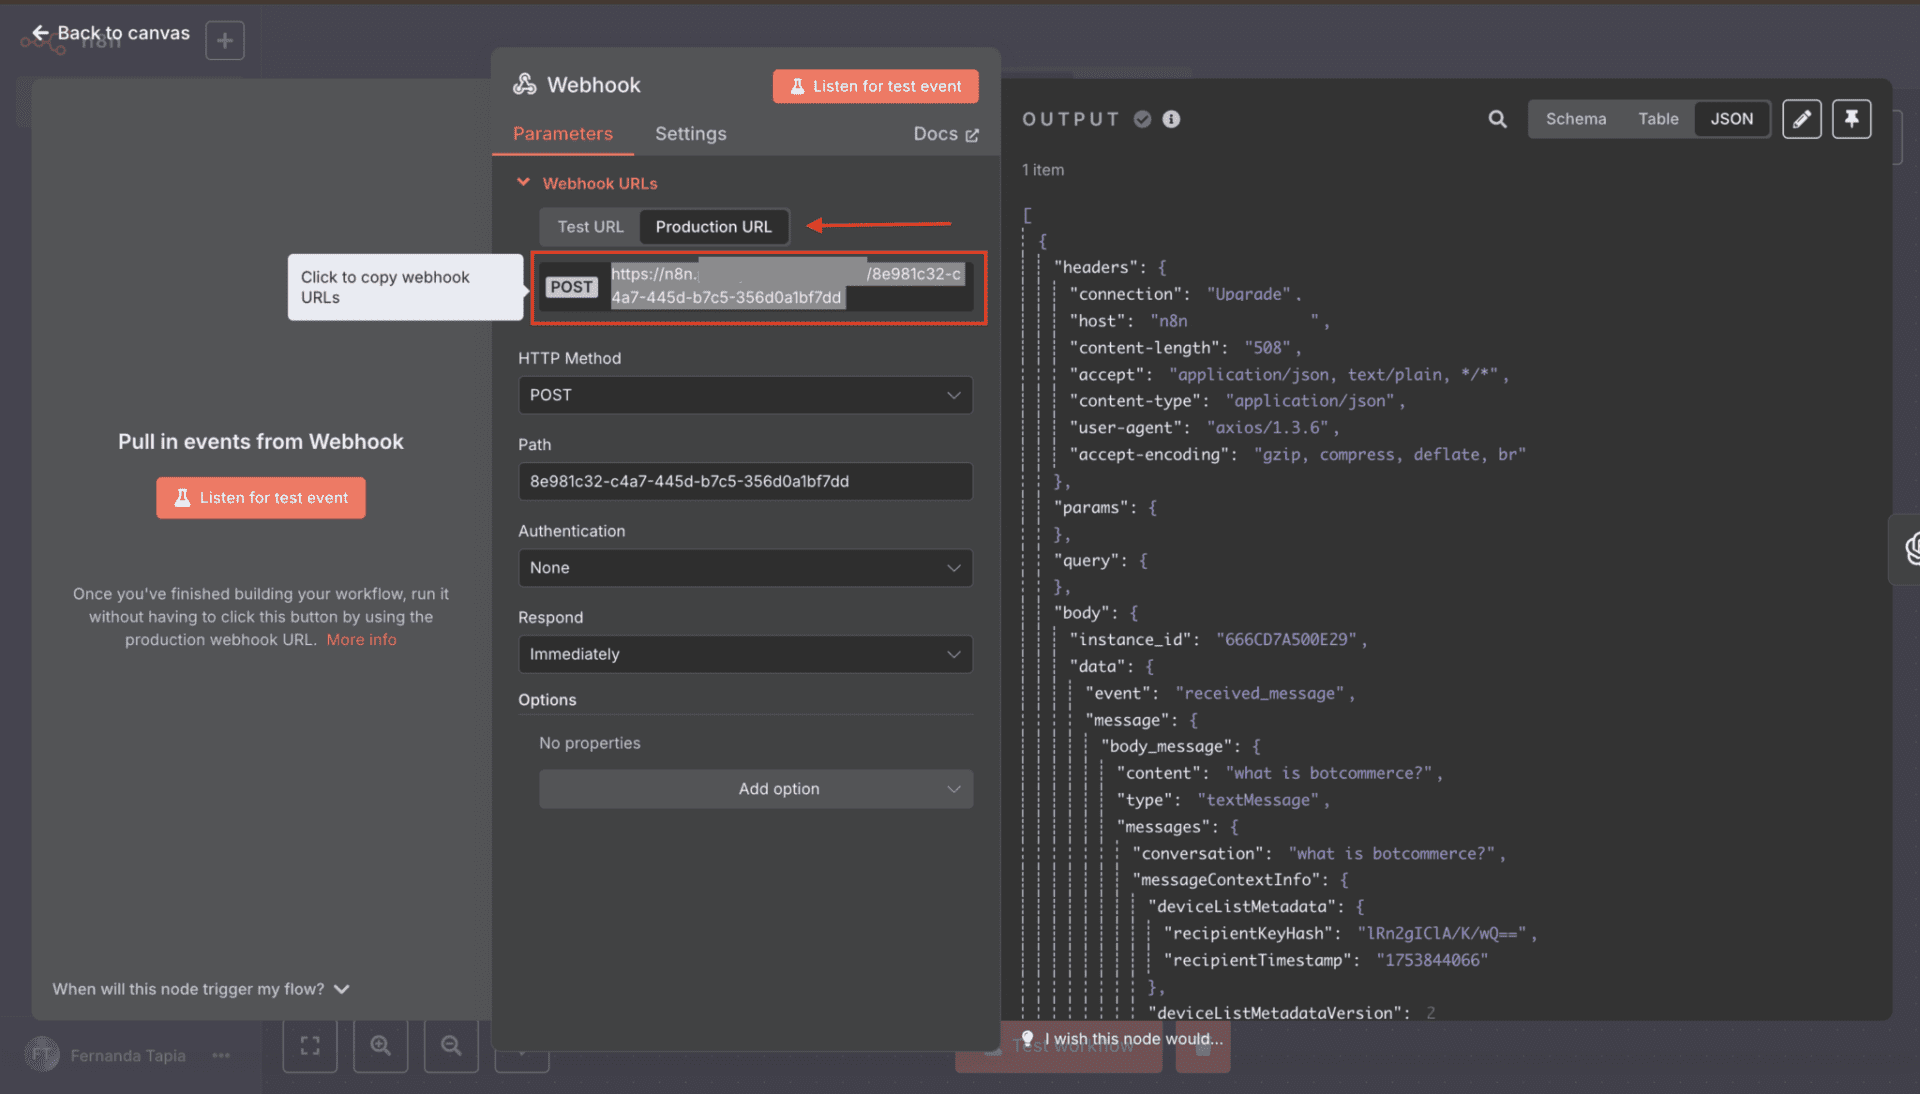This screenshot has width=1920, height=1094.
Task: Click Back to canvas
Action: pyautogui.click(x=111, y=33)
